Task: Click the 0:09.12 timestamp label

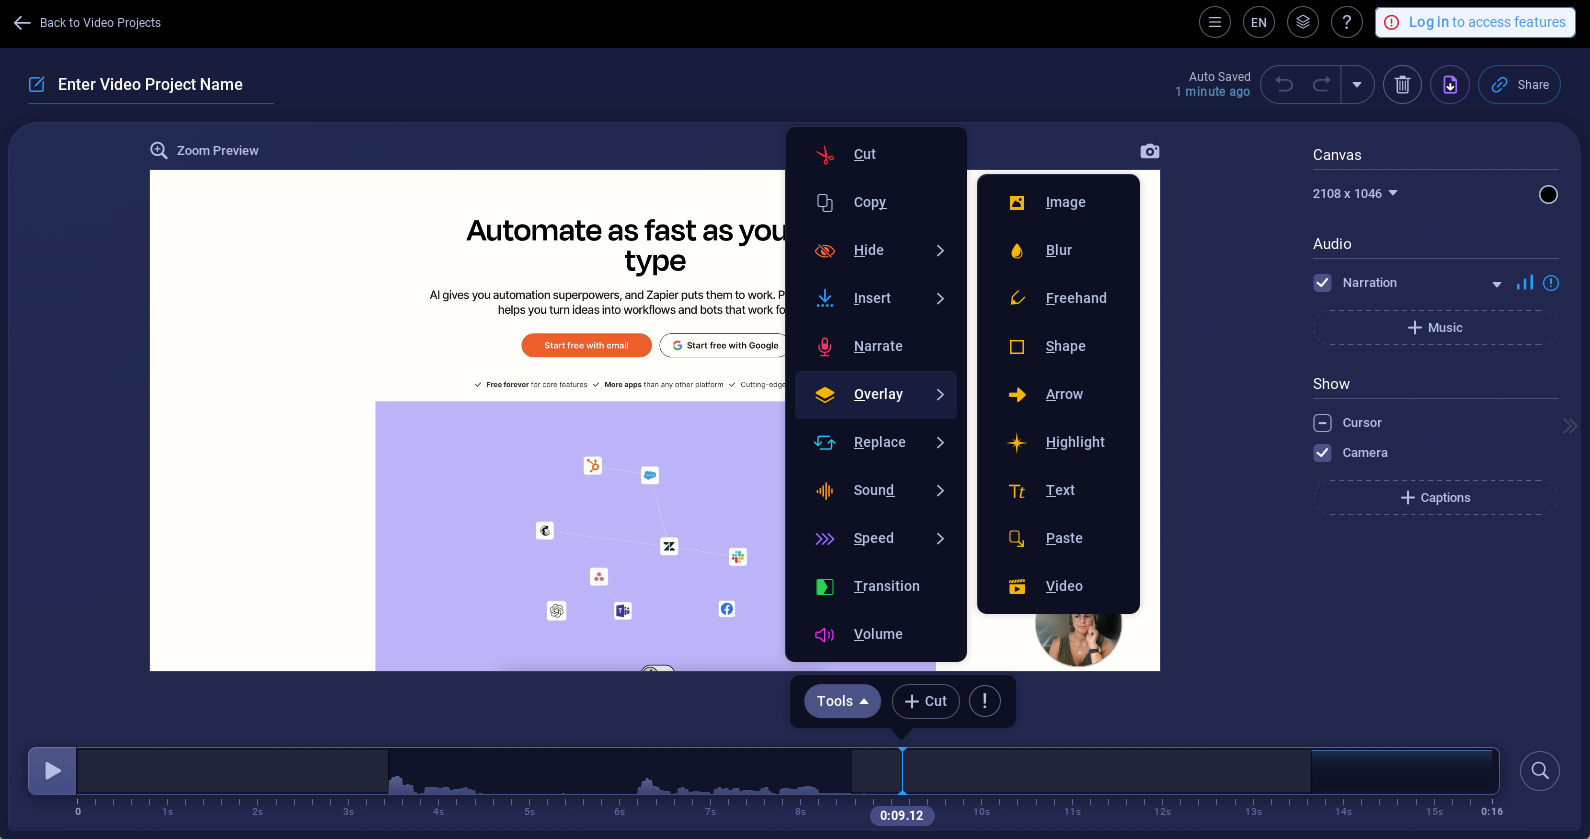Action: pos(901,815)
